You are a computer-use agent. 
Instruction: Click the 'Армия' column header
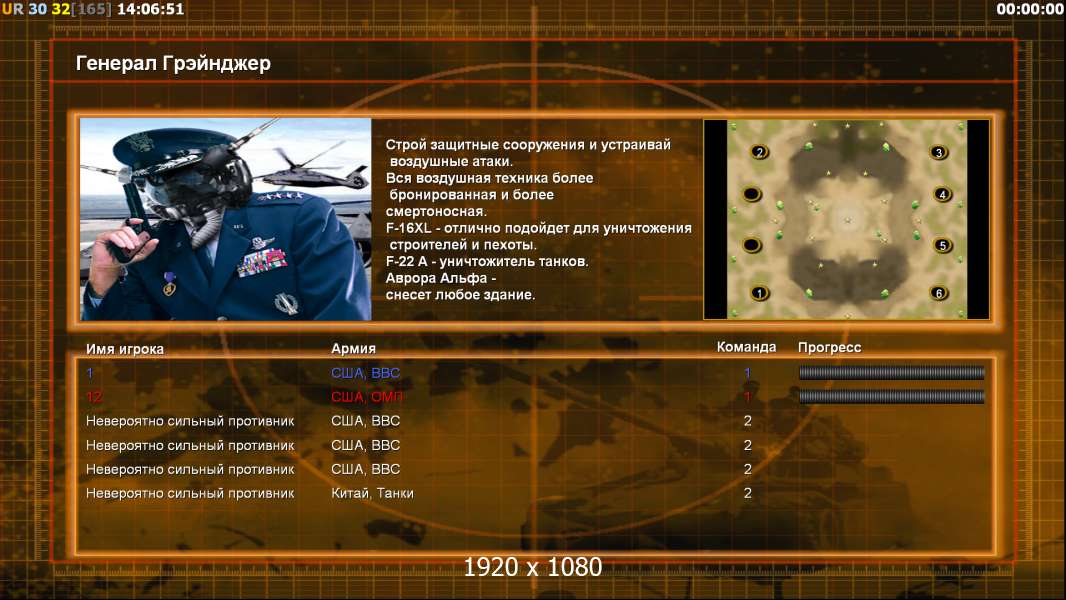pyautogui.click(x=354, y=349)
